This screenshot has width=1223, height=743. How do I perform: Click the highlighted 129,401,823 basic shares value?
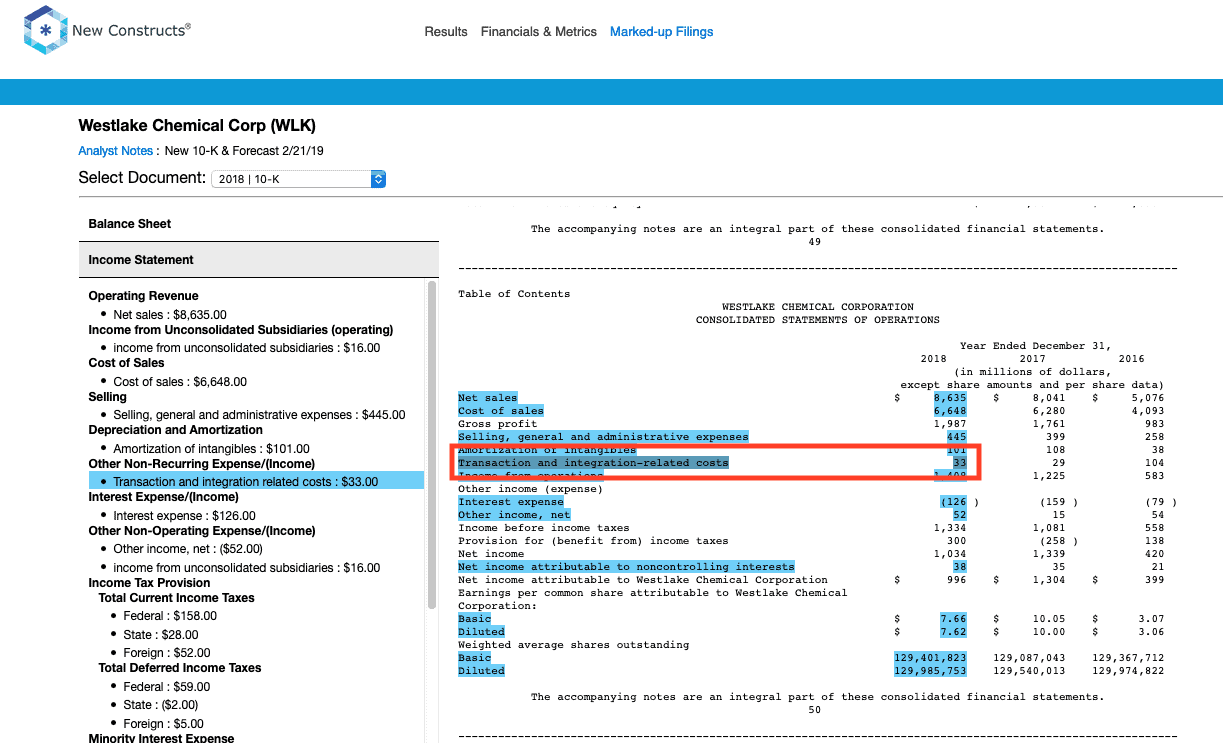tap(931, 658)
